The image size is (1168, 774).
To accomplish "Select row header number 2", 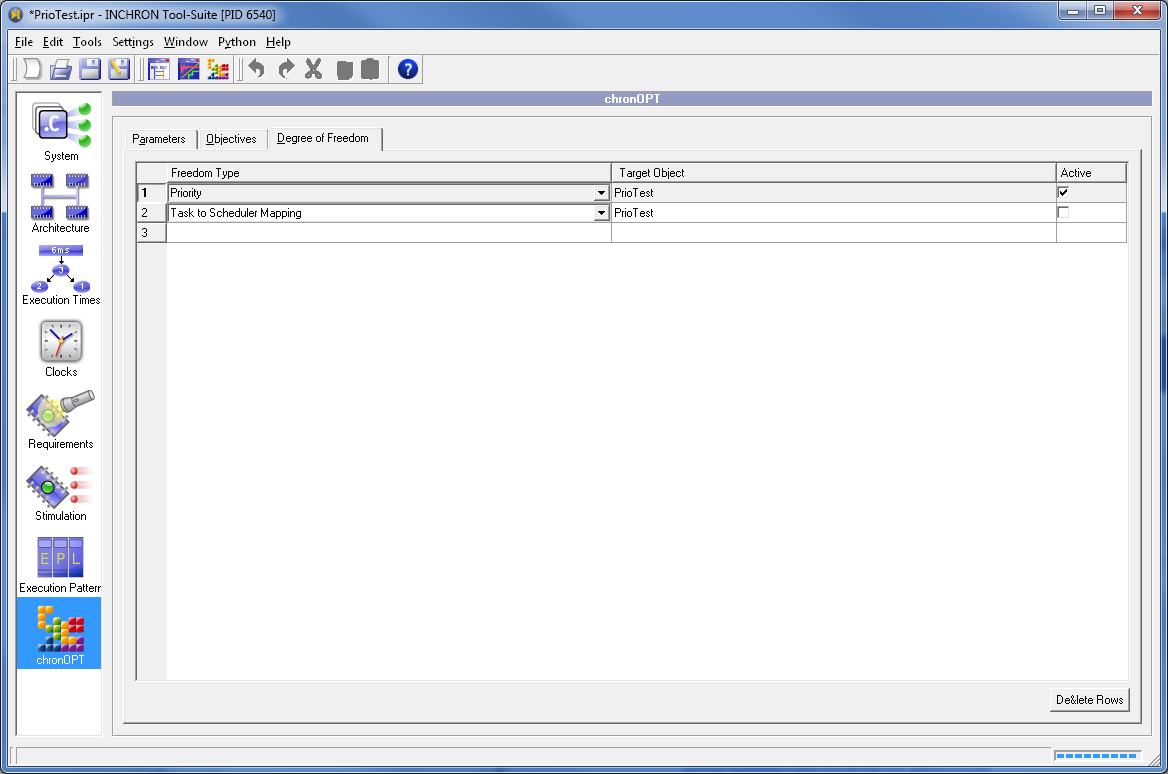I will point(151,213).
